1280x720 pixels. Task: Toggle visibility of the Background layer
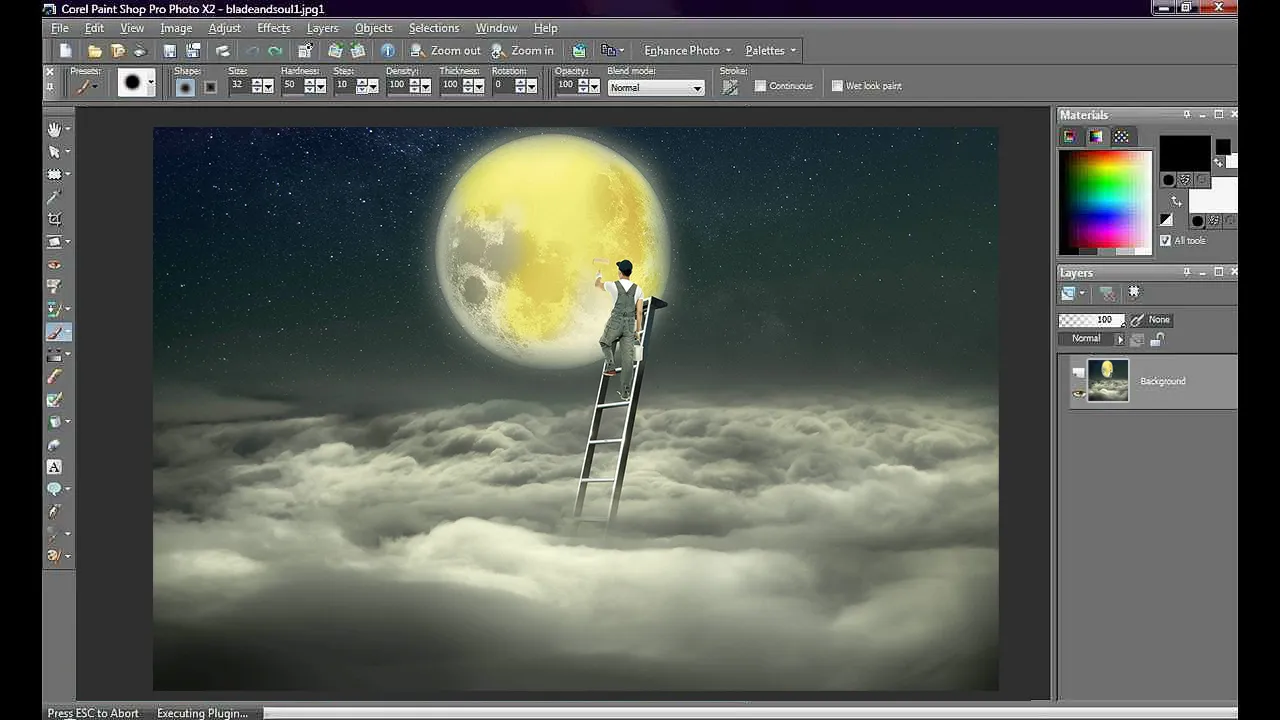point(1078,392)
